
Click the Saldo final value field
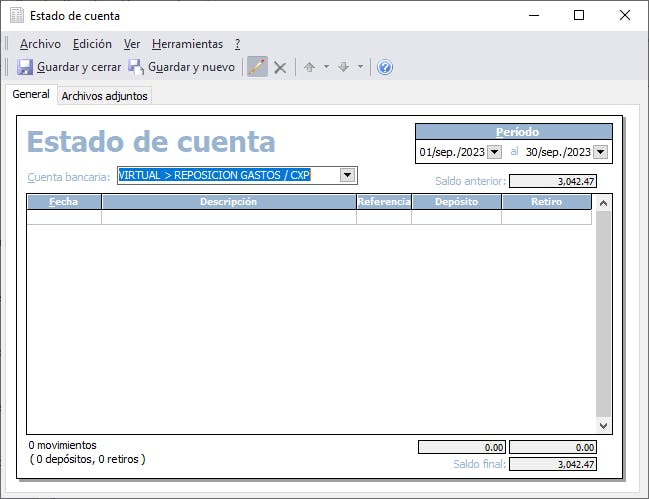pyautogui.click(x=553, y=464)
